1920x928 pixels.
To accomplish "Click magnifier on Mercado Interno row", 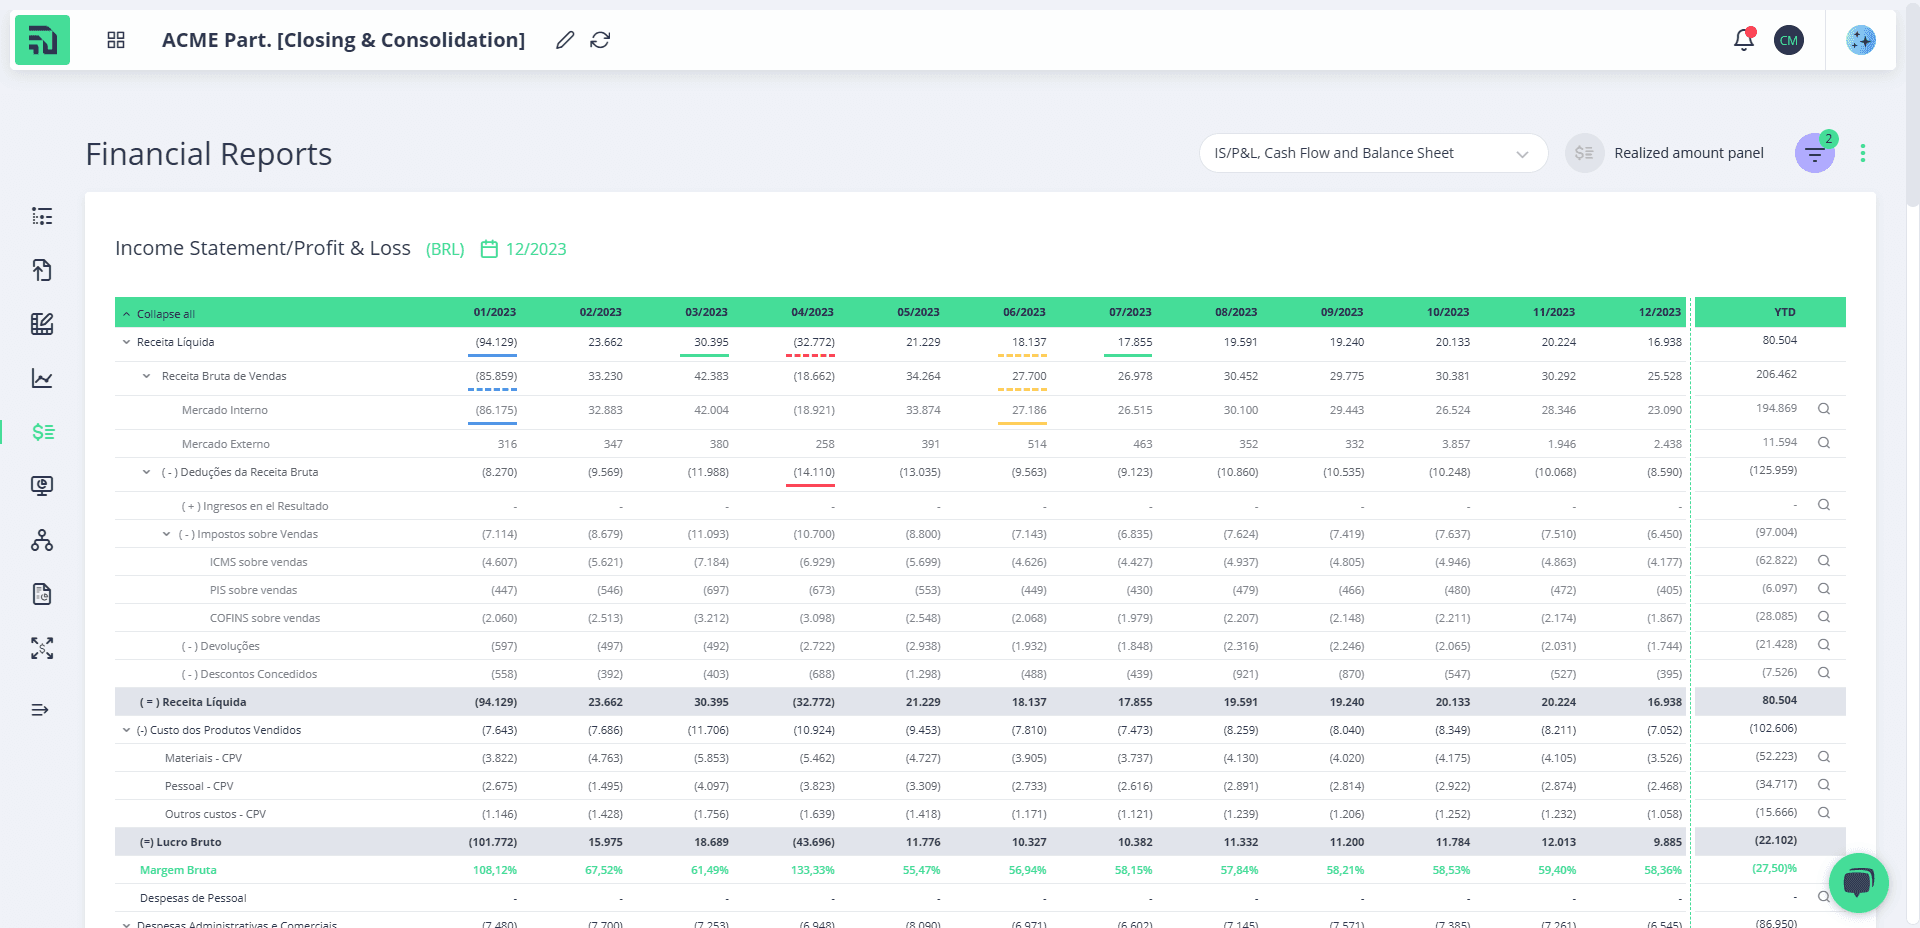I will [x=1824, y=409].
